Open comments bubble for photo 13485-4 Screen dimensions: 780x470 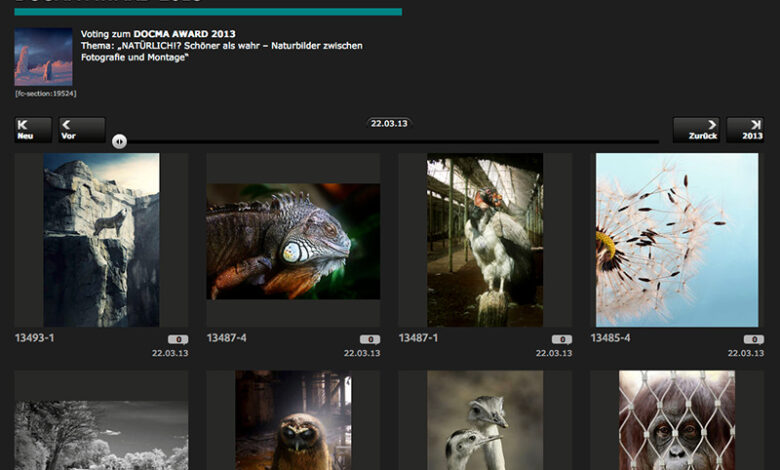click(754, 340)
